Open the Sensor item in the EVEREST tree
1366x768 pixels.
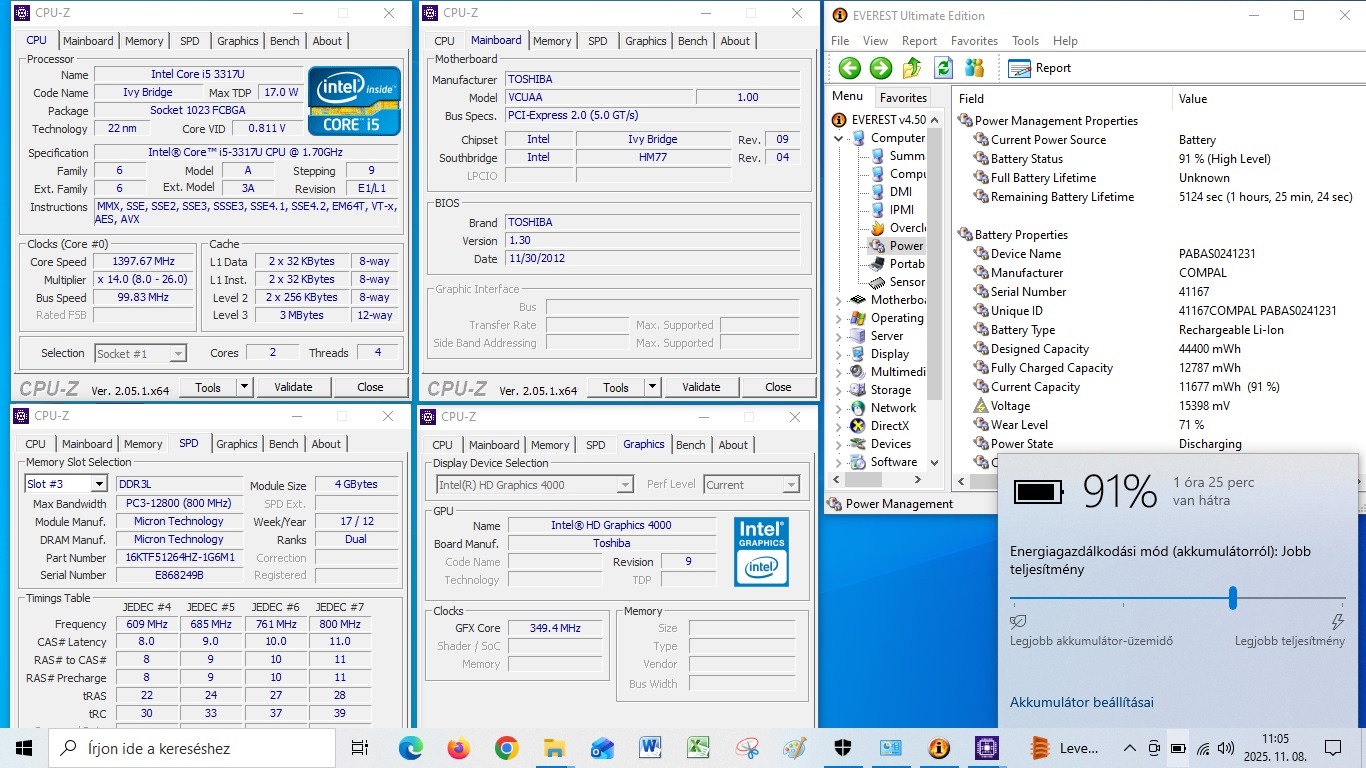click(x=906, y=282)
